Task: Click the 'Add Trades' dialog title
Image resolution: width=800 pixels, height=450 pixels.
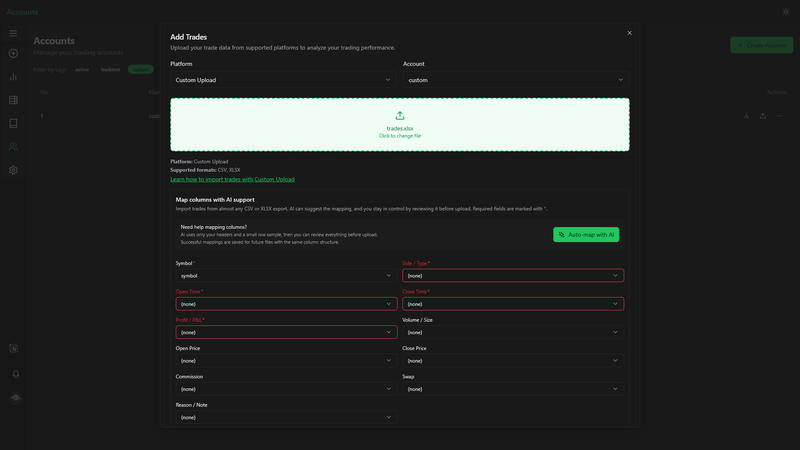Action: [x=188, y=37]
